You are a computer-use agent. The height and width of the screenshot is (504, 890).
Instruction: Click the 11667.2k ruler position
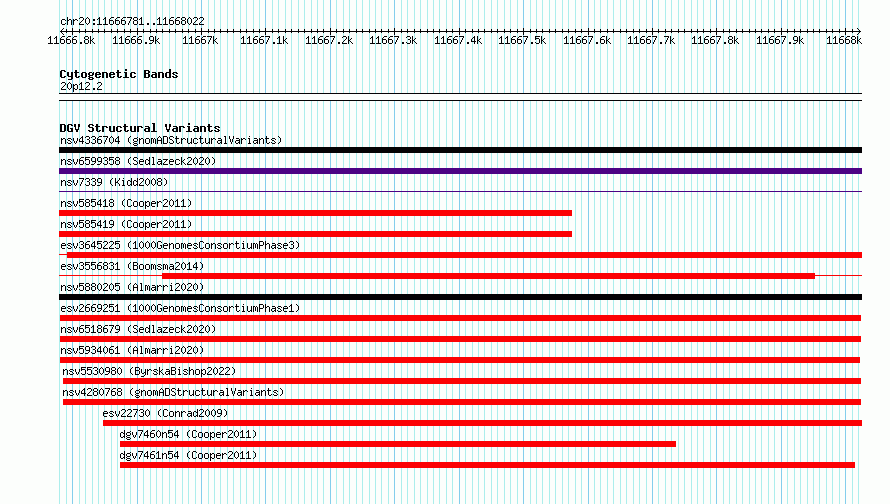(329, 40)
